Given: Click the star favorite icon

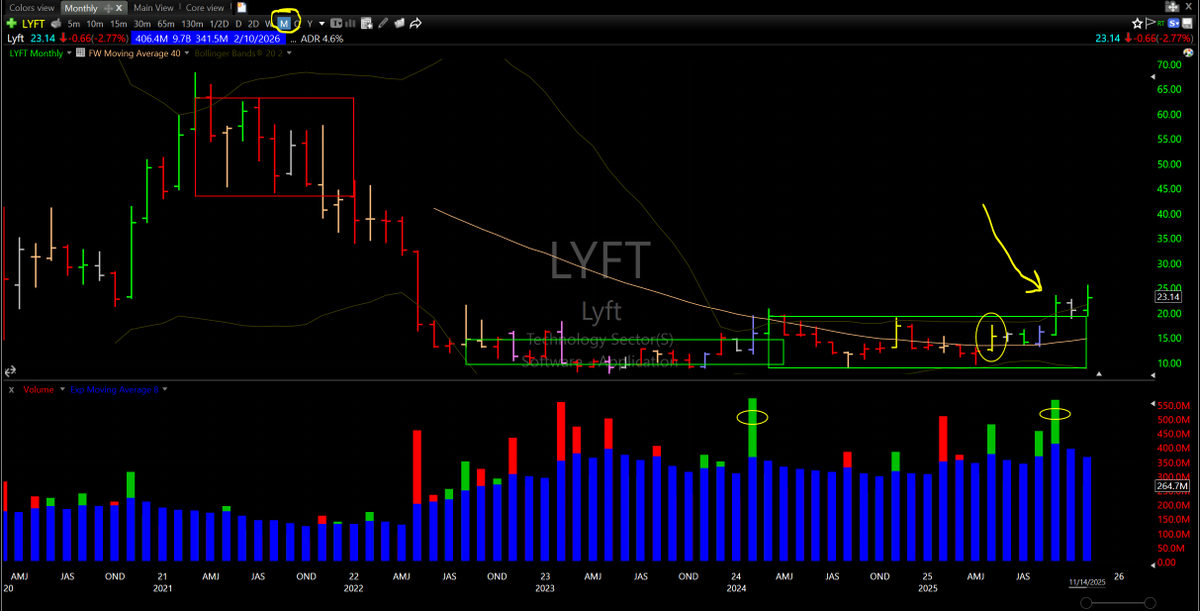Looking at the screenshot, I should [1137, 23].
